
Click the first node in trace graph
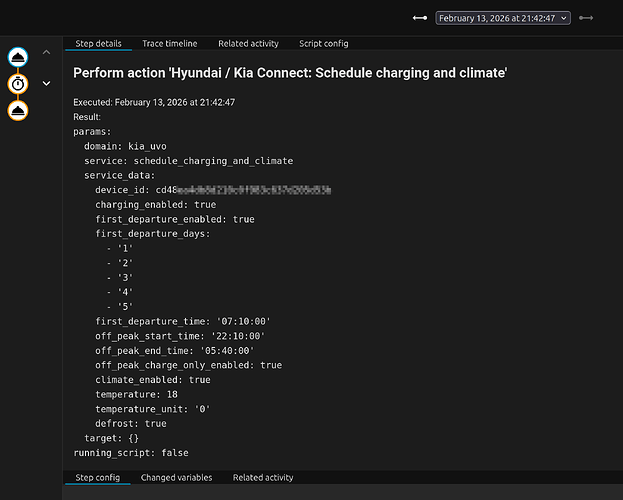tap(18, 57)
